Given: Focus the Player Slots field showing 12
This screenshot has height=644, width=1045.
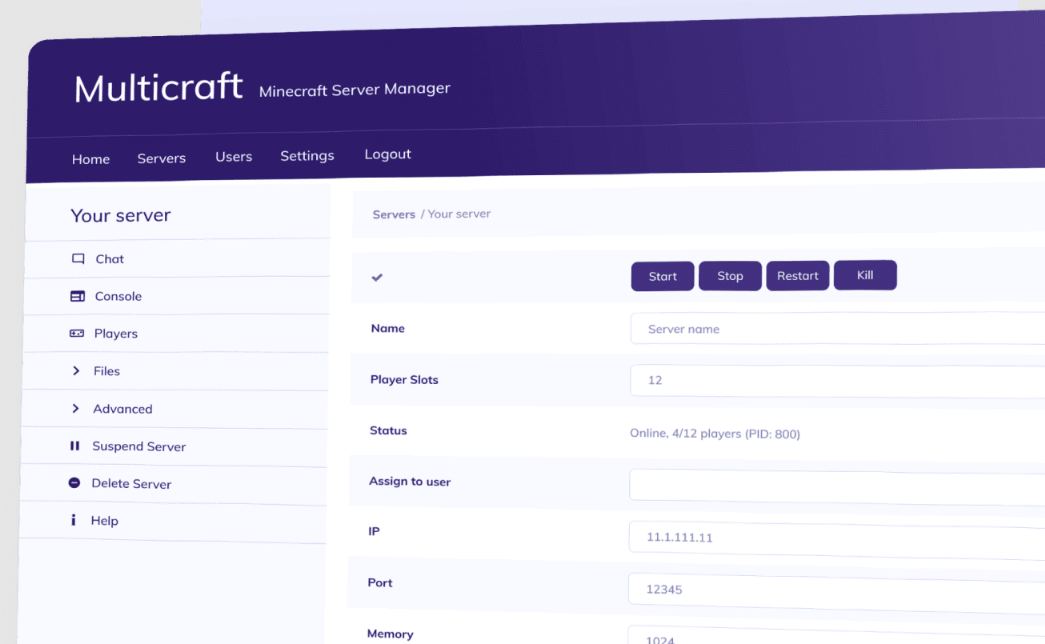Looking at the screenshot, I should [838, 381].
